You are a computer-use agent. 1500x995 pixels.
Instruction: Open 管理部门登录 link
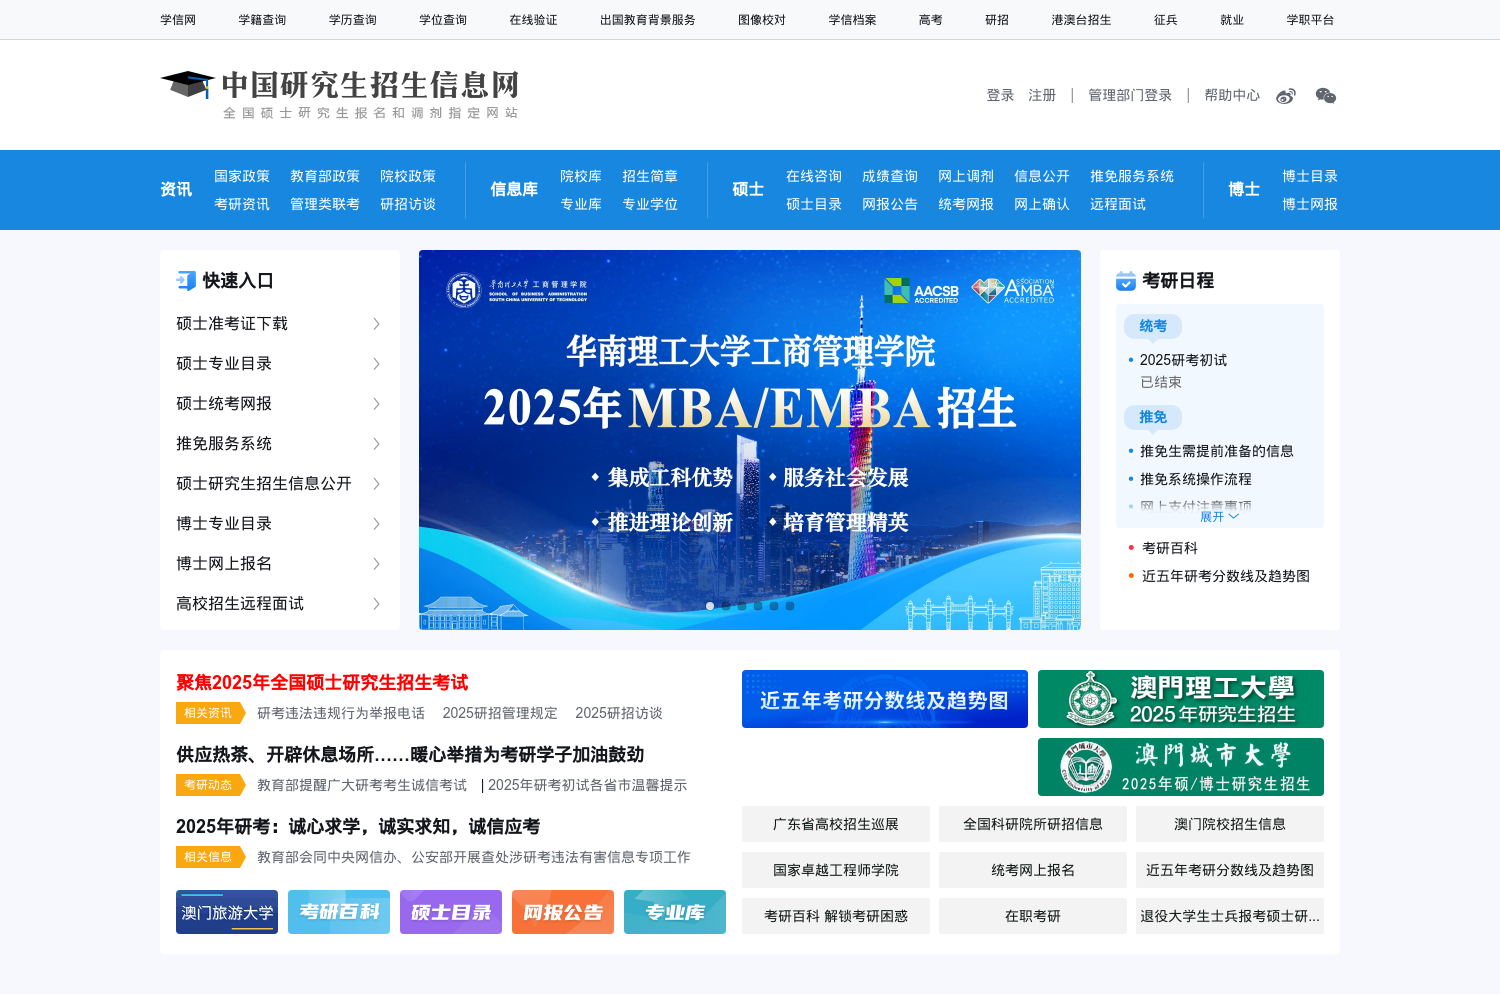point(1130,96)
